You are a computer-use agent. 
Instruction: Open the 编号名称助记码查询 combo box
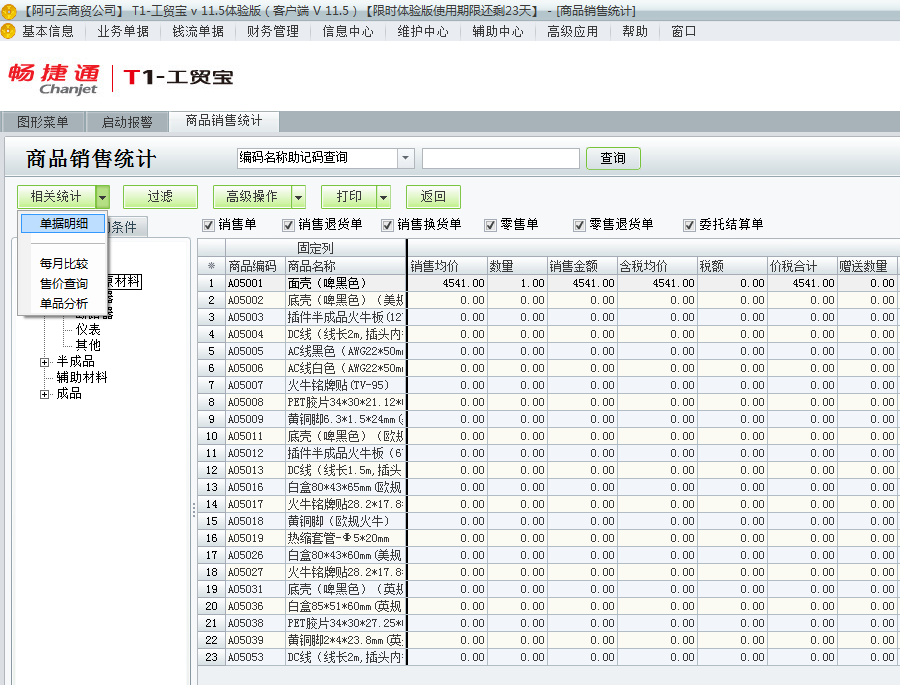[405, 158]
